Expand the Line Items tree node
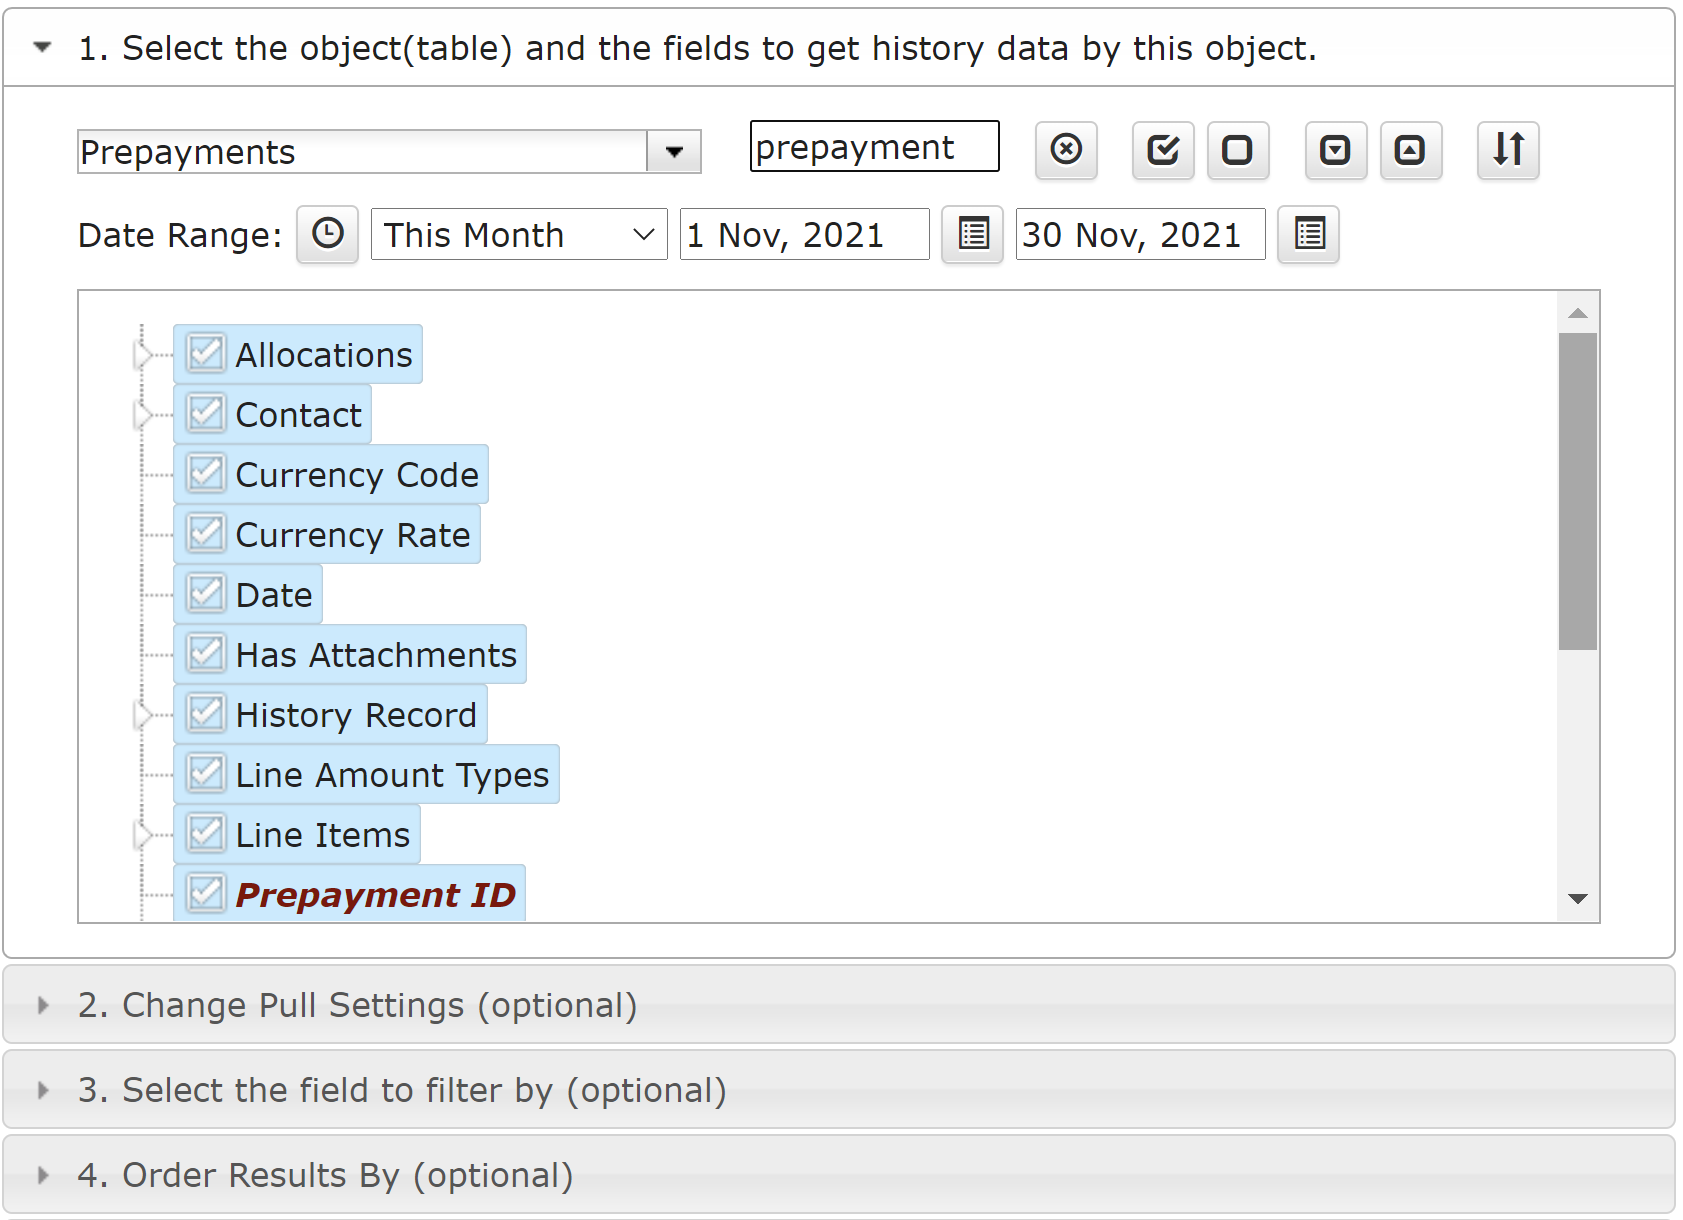 [x=143, y=834]
